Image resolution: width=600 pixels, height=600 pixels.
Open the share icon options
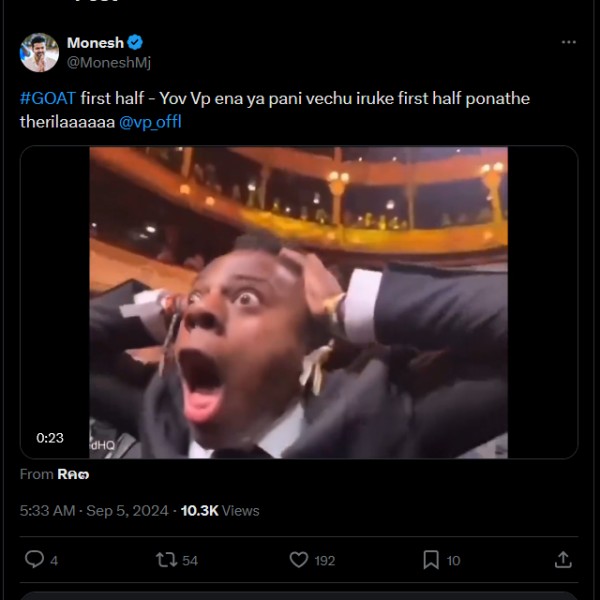pyautogui.click(x=563, y=560)
